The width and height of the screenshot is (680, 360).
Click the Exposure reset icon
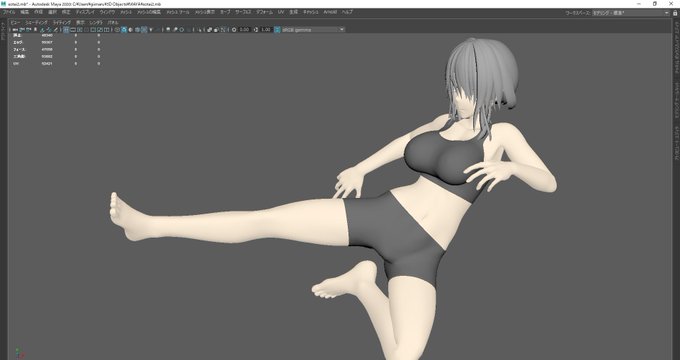coord(234,29)
